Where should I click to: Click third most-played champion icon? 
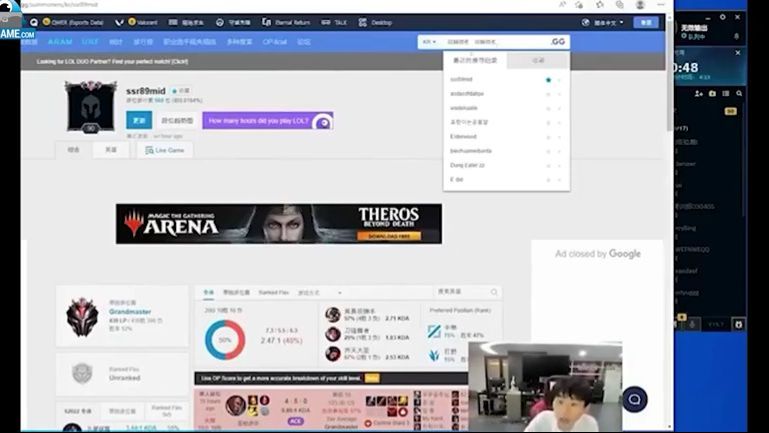pos(333,354)
